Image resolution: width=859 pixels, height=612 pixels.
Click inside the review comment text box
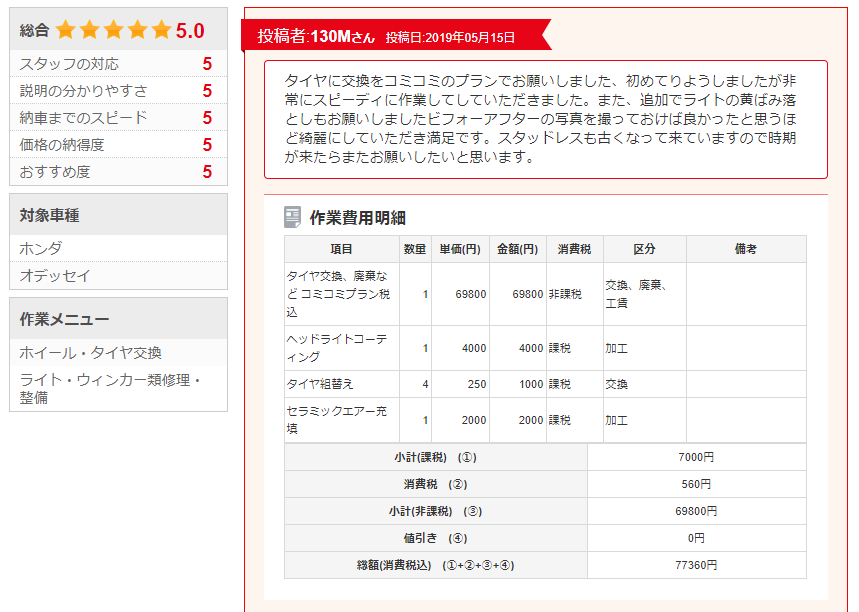pyautogui.click(x=545, y=119)
